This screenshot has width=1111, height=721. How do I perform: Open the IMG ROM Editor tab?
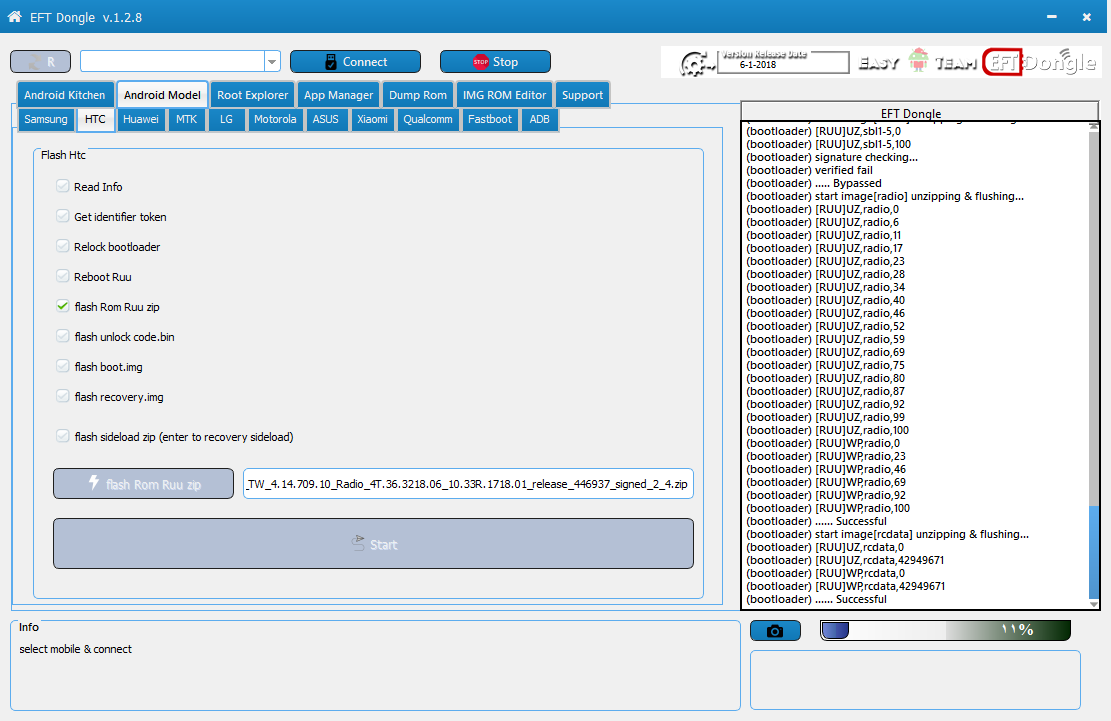[x=504, y=95]
